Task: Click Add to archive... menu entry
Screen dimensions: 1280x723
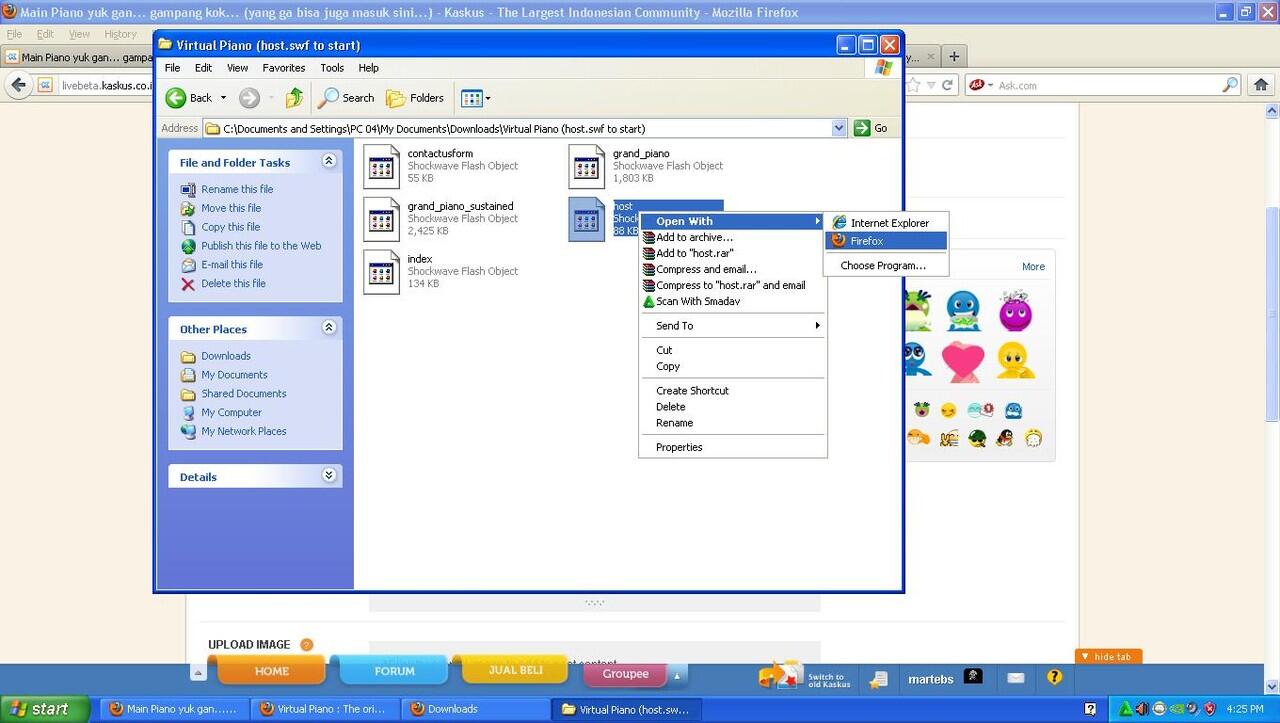Action: pyautogui.click(x=732, y=237)
